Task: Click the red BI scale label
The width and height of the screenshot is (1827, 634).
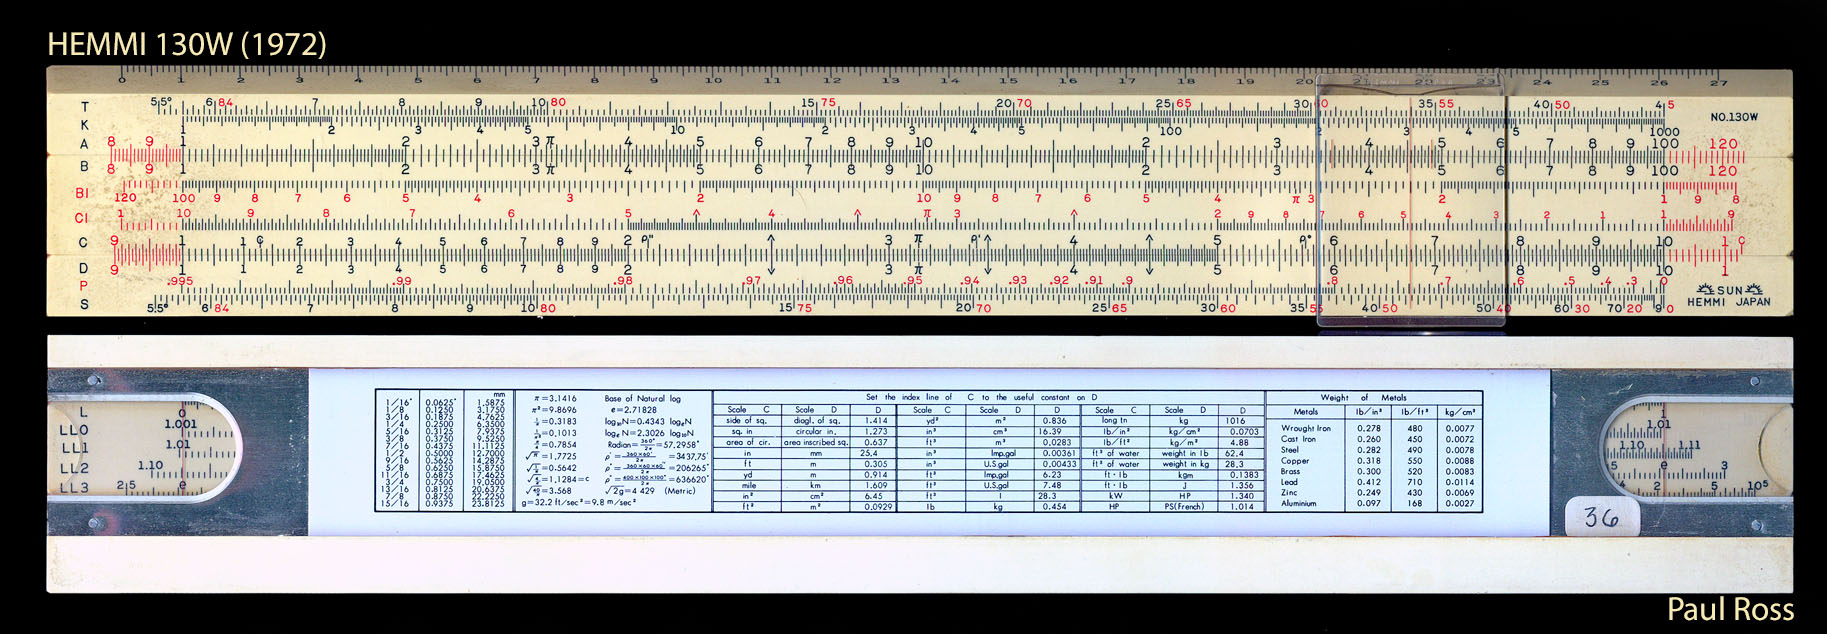Action: tap(82, 193)
